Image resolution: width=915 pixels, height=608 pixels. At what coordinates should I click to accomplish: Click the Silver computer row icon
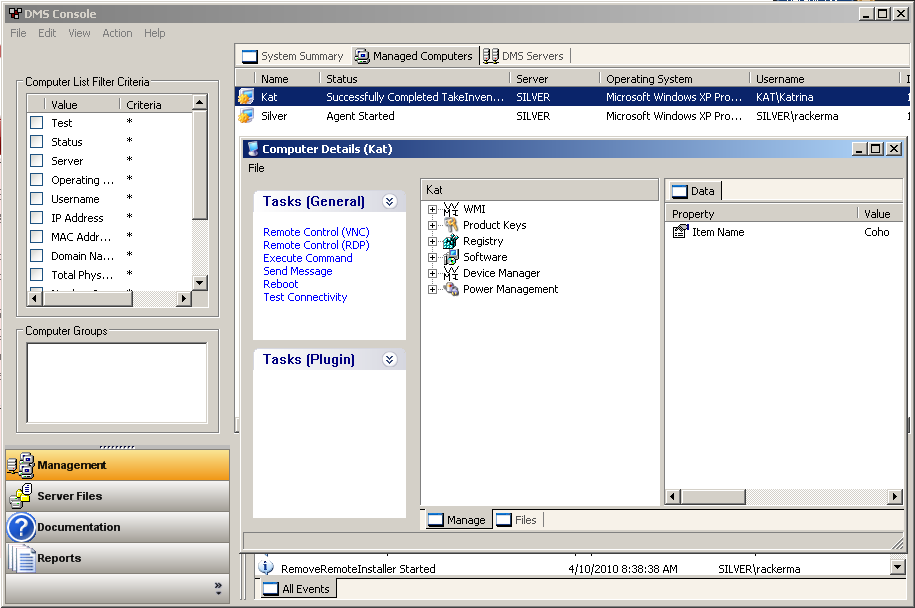pyautogui.click(x=246, y=116)
